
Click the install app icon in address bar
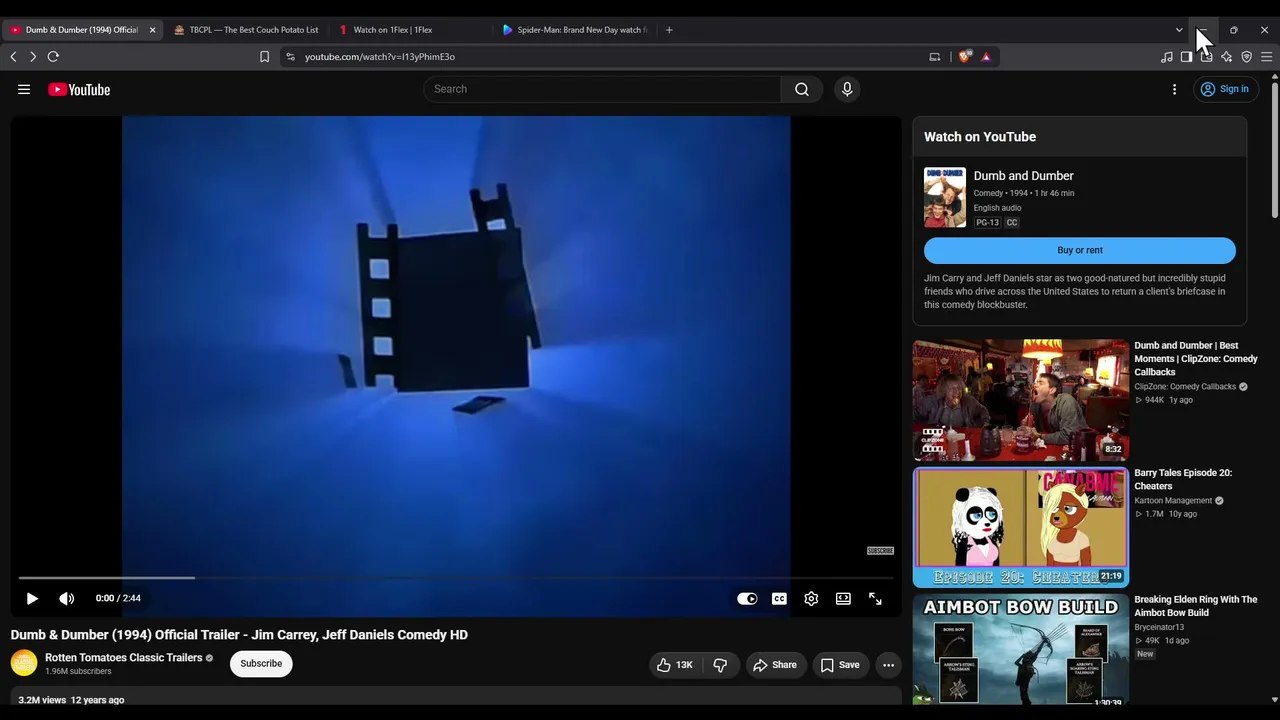(935, 57)
